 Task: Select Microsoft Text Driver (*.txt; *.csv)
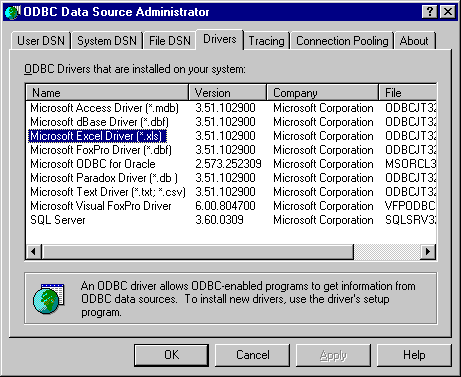(108, 192)
